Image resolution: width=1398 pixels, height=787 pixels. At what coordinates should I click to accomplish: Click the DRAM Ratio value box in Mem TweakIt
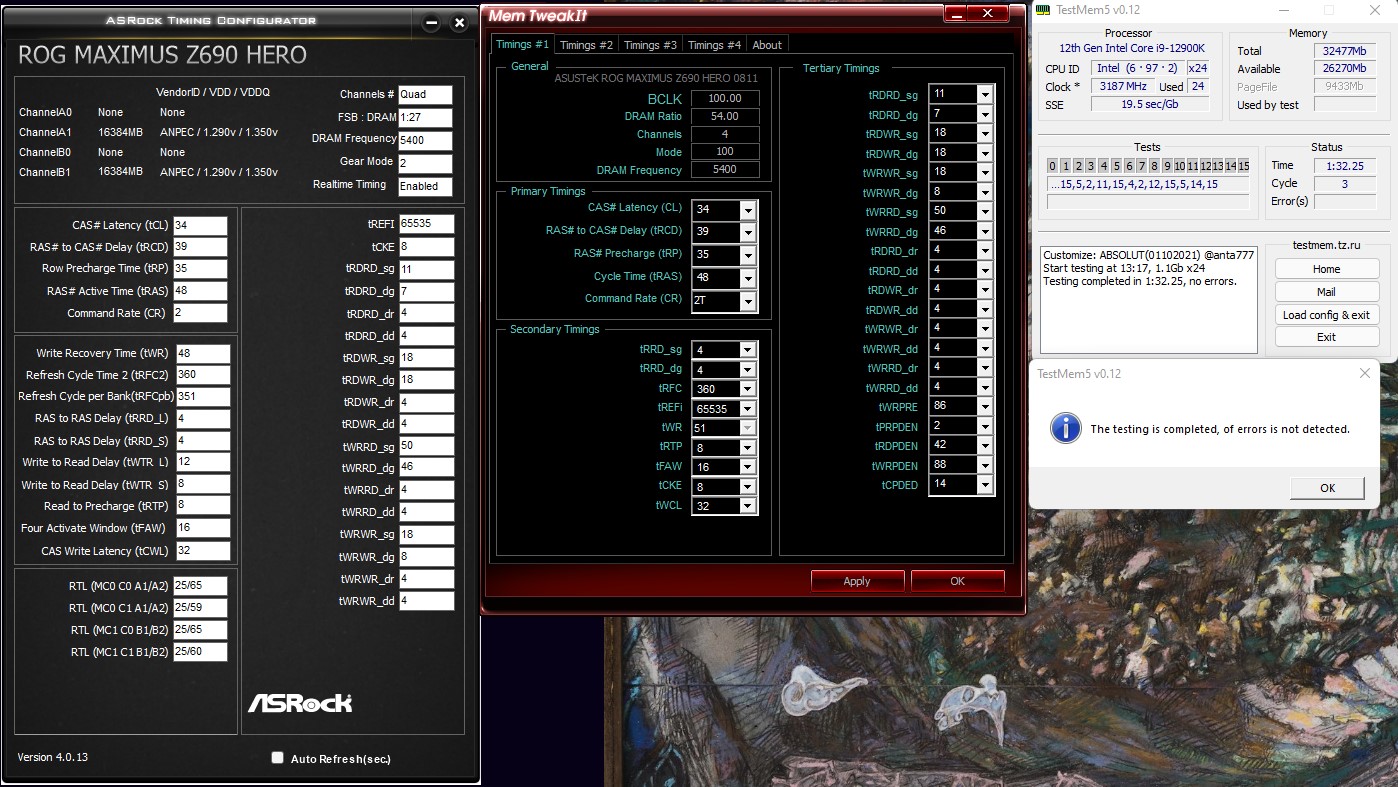point(724,116)
